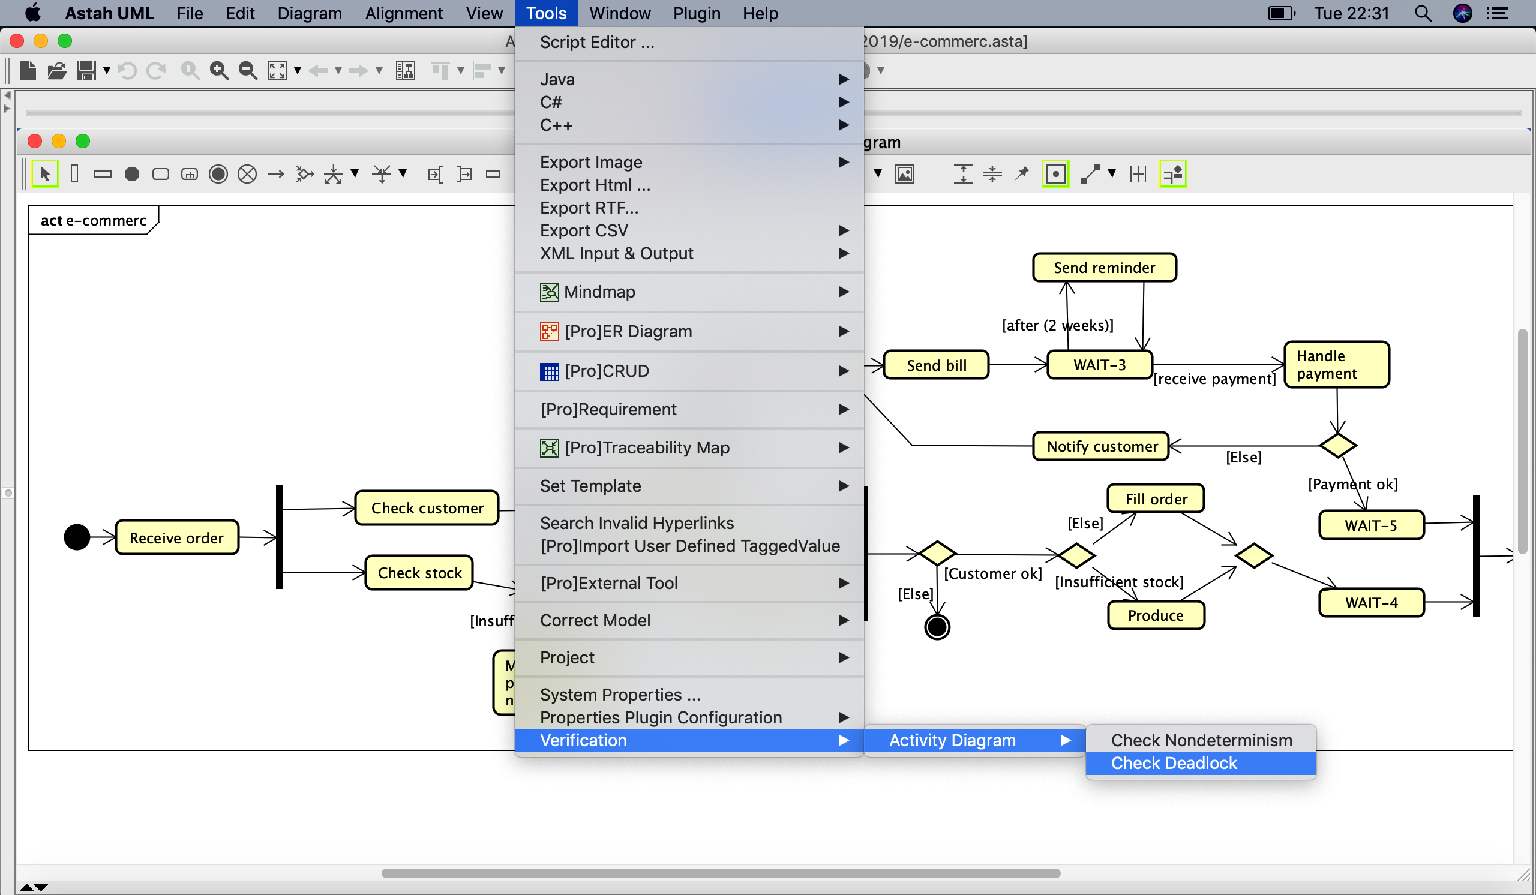Viewport: 1536px width, 895px height.
Task: Click the Zoom Out magnifier icon
Action: tap(248, 70)
